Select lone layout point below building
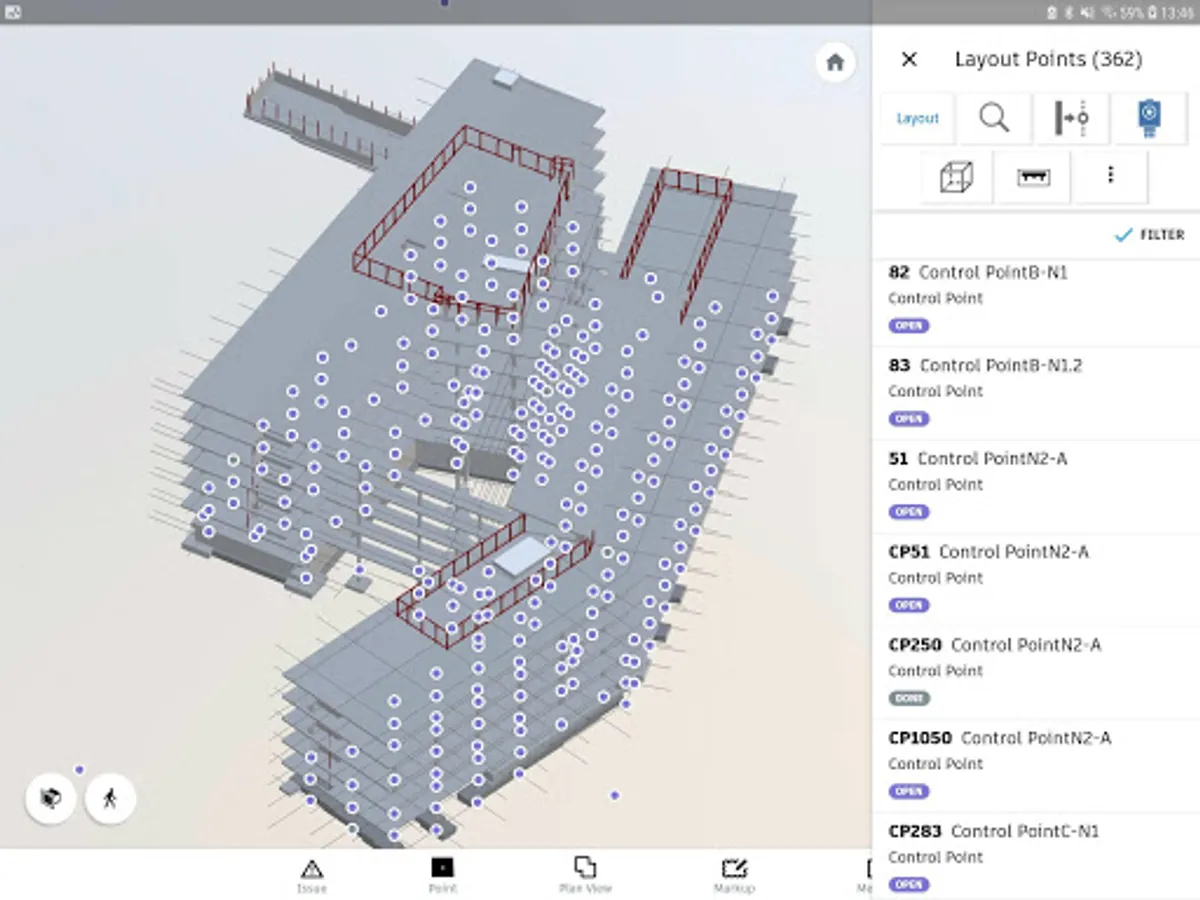 point(614,795)
